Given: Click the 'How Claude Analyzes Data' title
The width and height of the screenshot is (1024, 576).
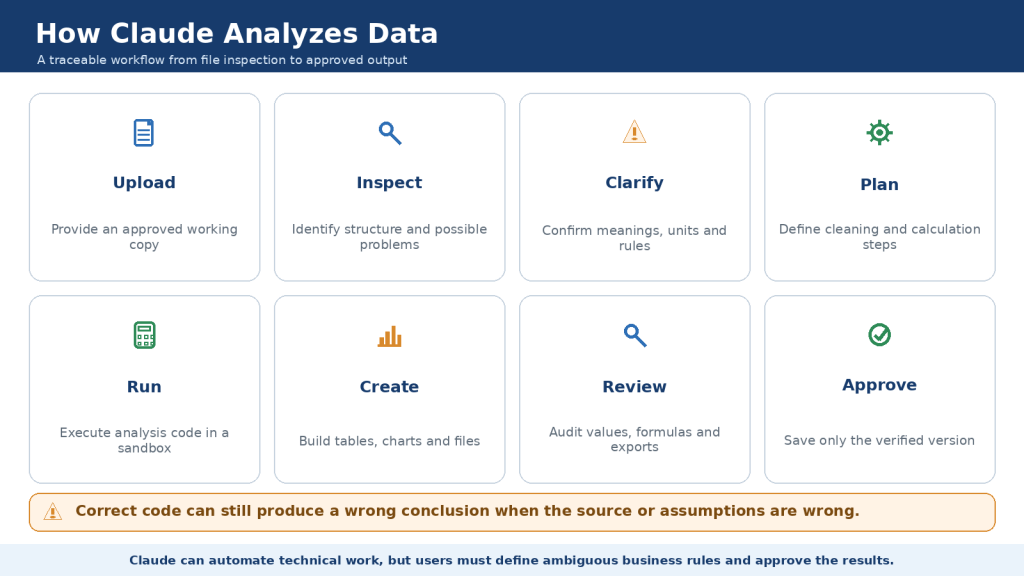Looking at the screenshot, I should (x=236, y=33).
